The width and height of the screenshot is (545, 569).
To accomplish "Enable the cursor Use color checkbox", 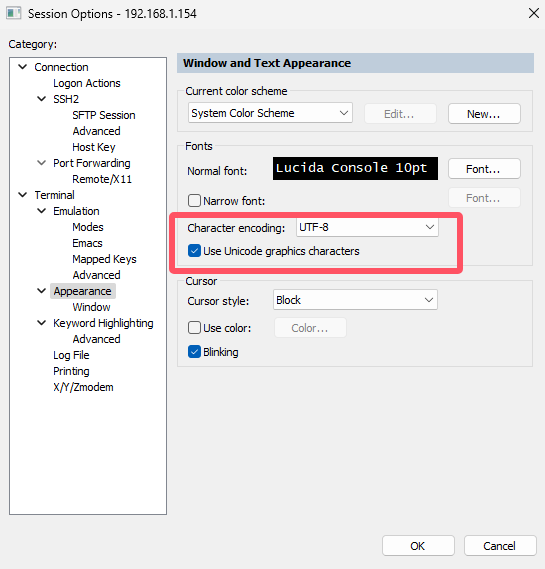I will [194, 328].
